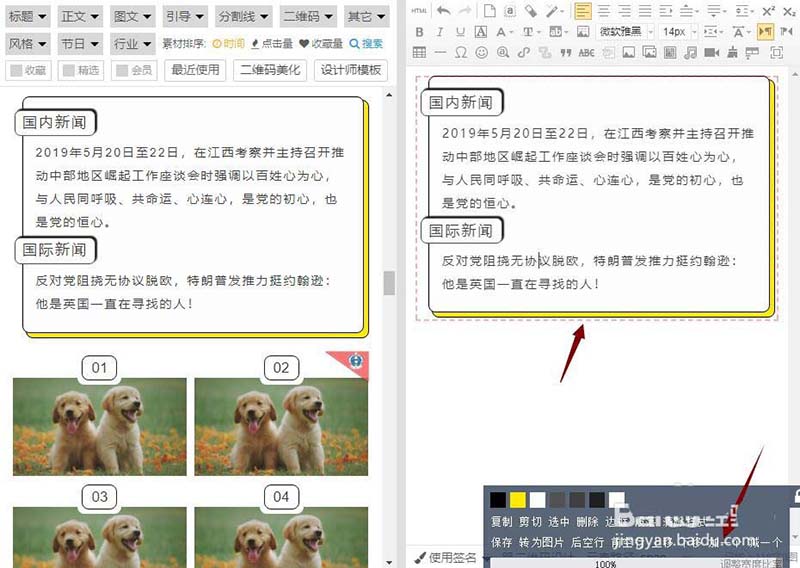Sort materials by 点击量

click(x=272, y=44)
